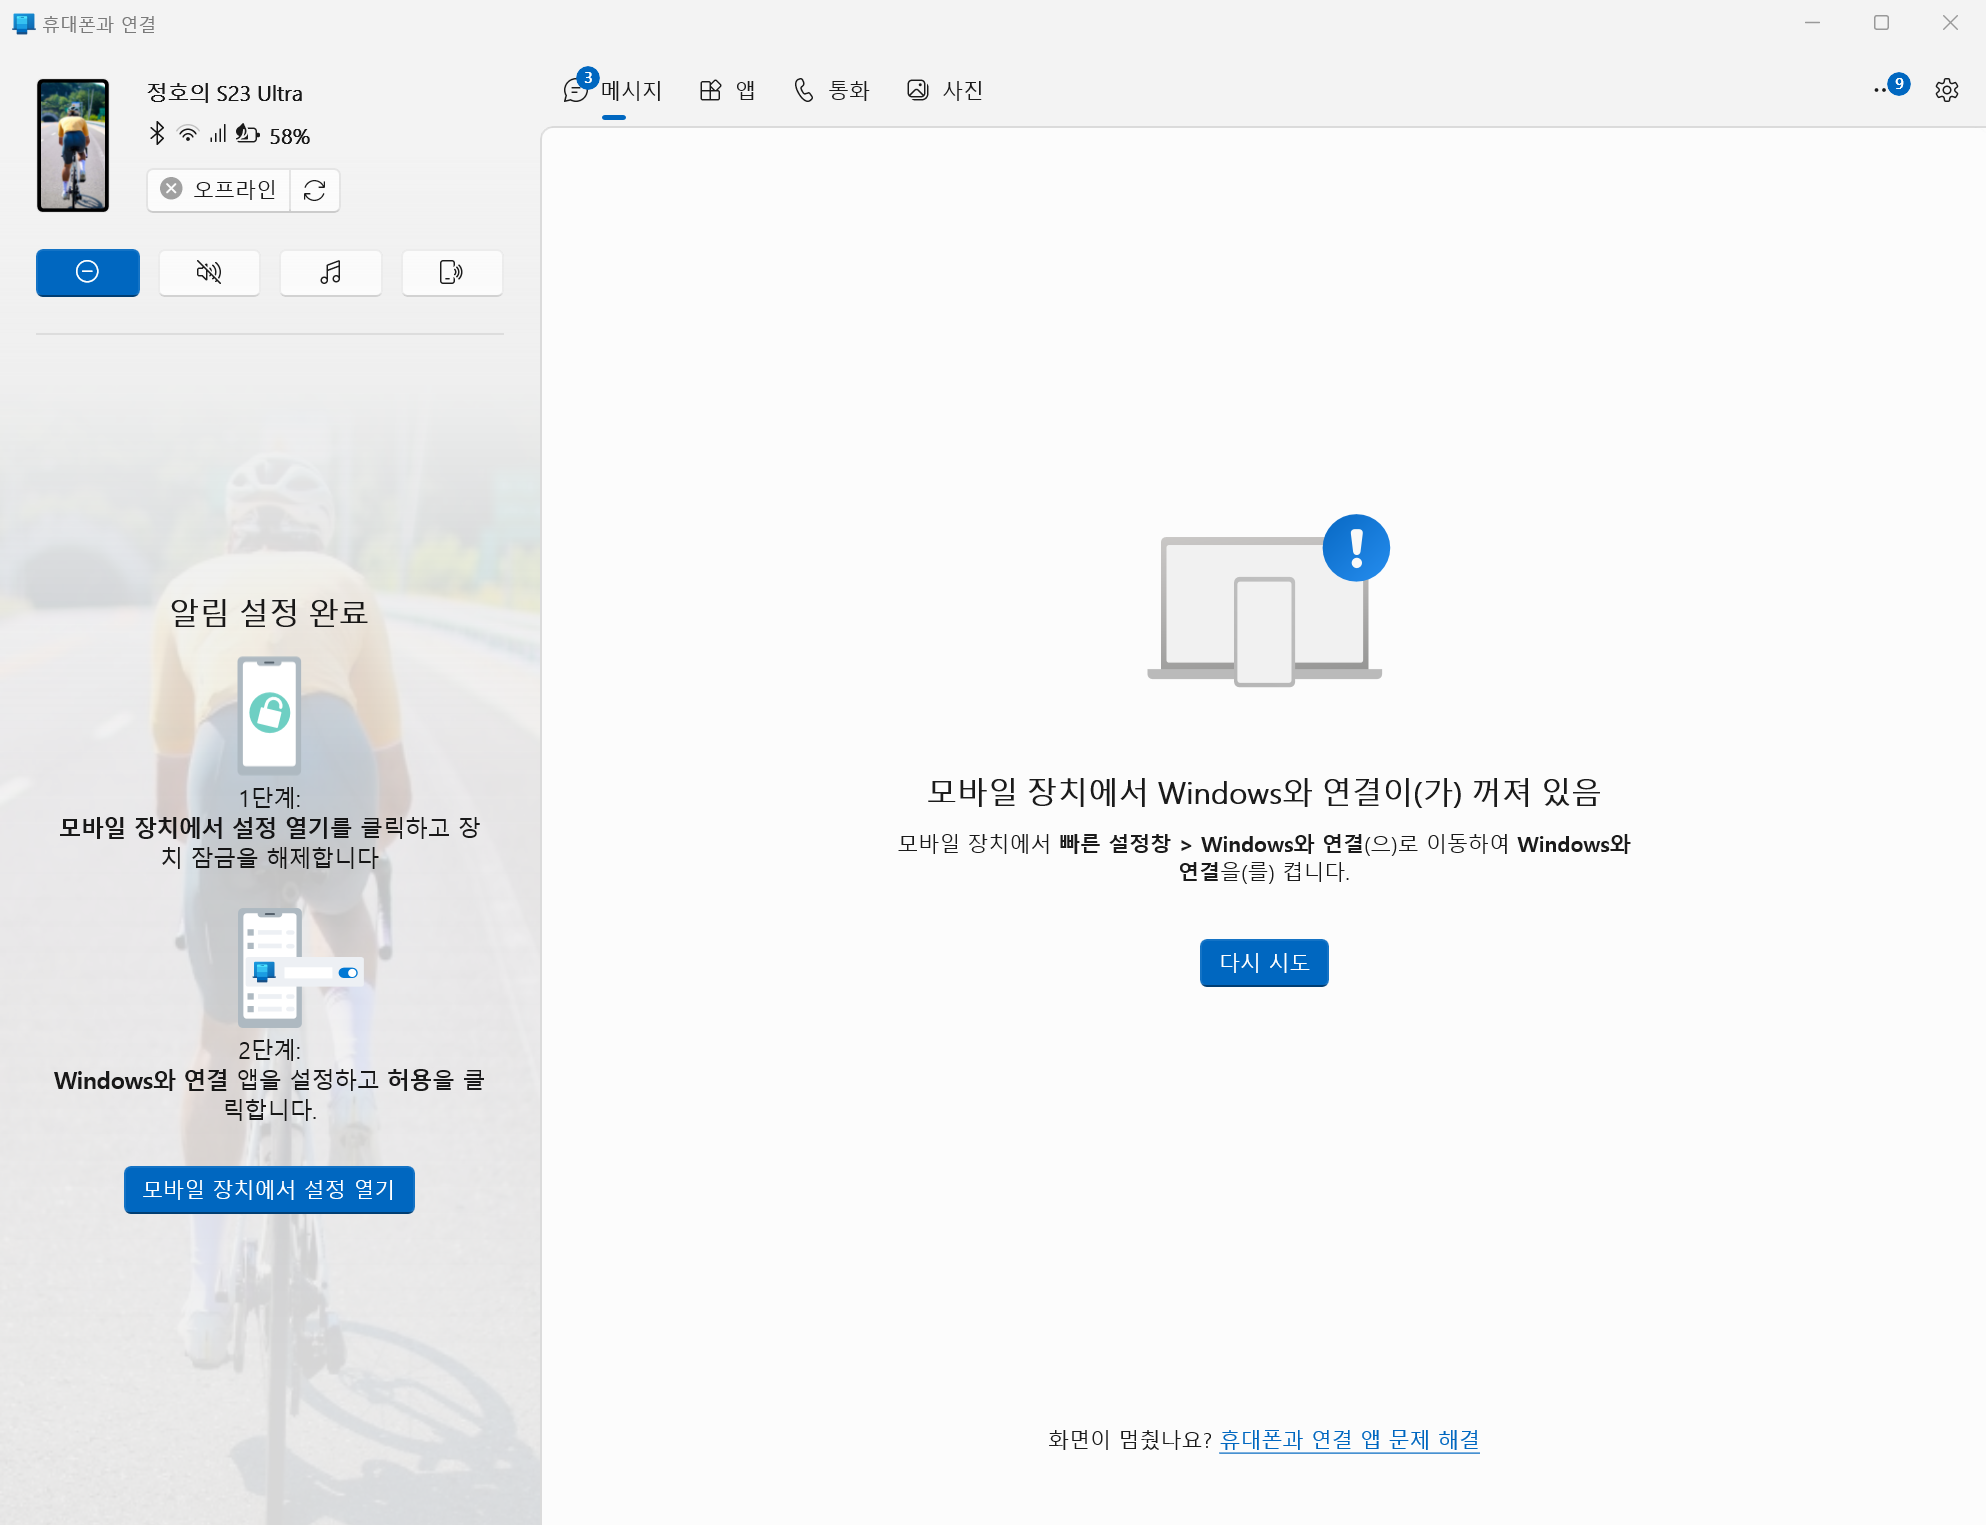Click the S23 Ultra phone thumbnail
This screenshot has height=1525, width=1986.
click(x=73, y=145)
